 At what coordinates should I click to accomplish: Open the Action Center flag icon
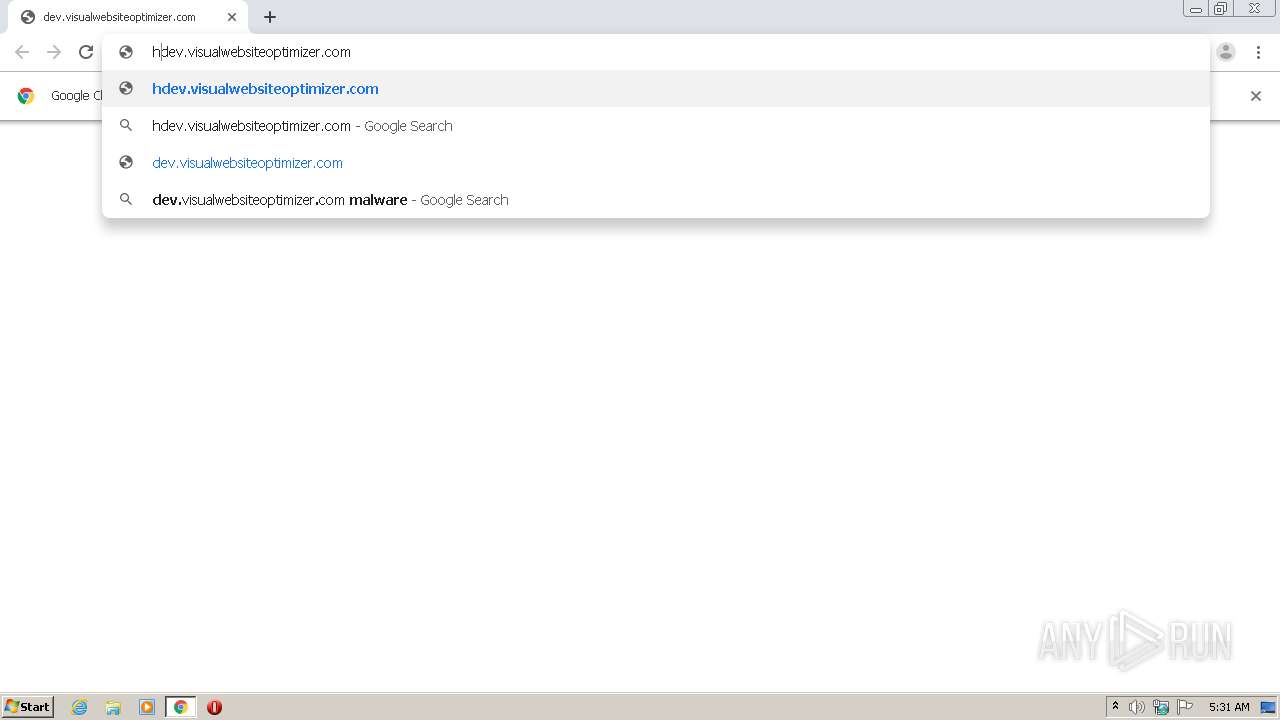(x=1185, y=707)
